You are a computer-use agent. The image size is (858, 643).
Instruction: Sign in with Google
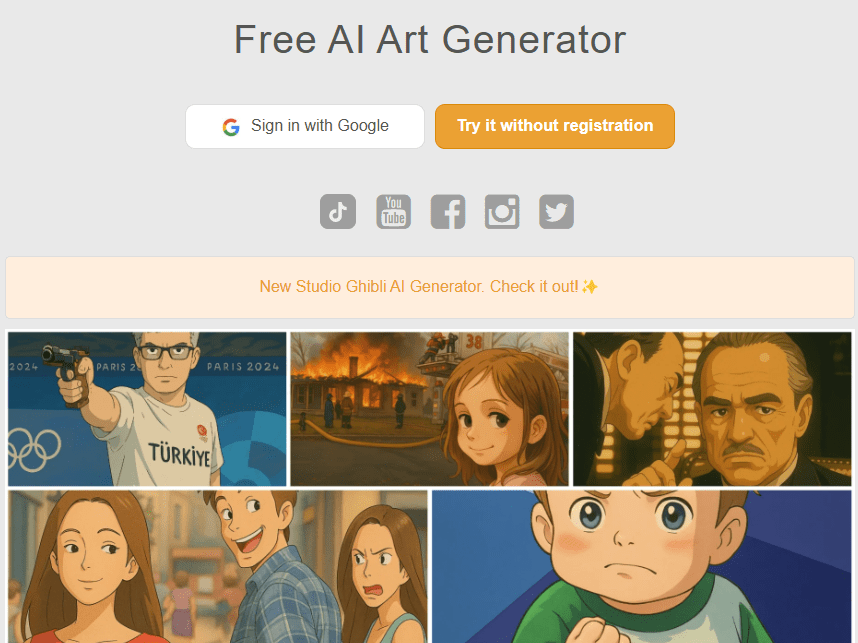[x=305, y=126]
